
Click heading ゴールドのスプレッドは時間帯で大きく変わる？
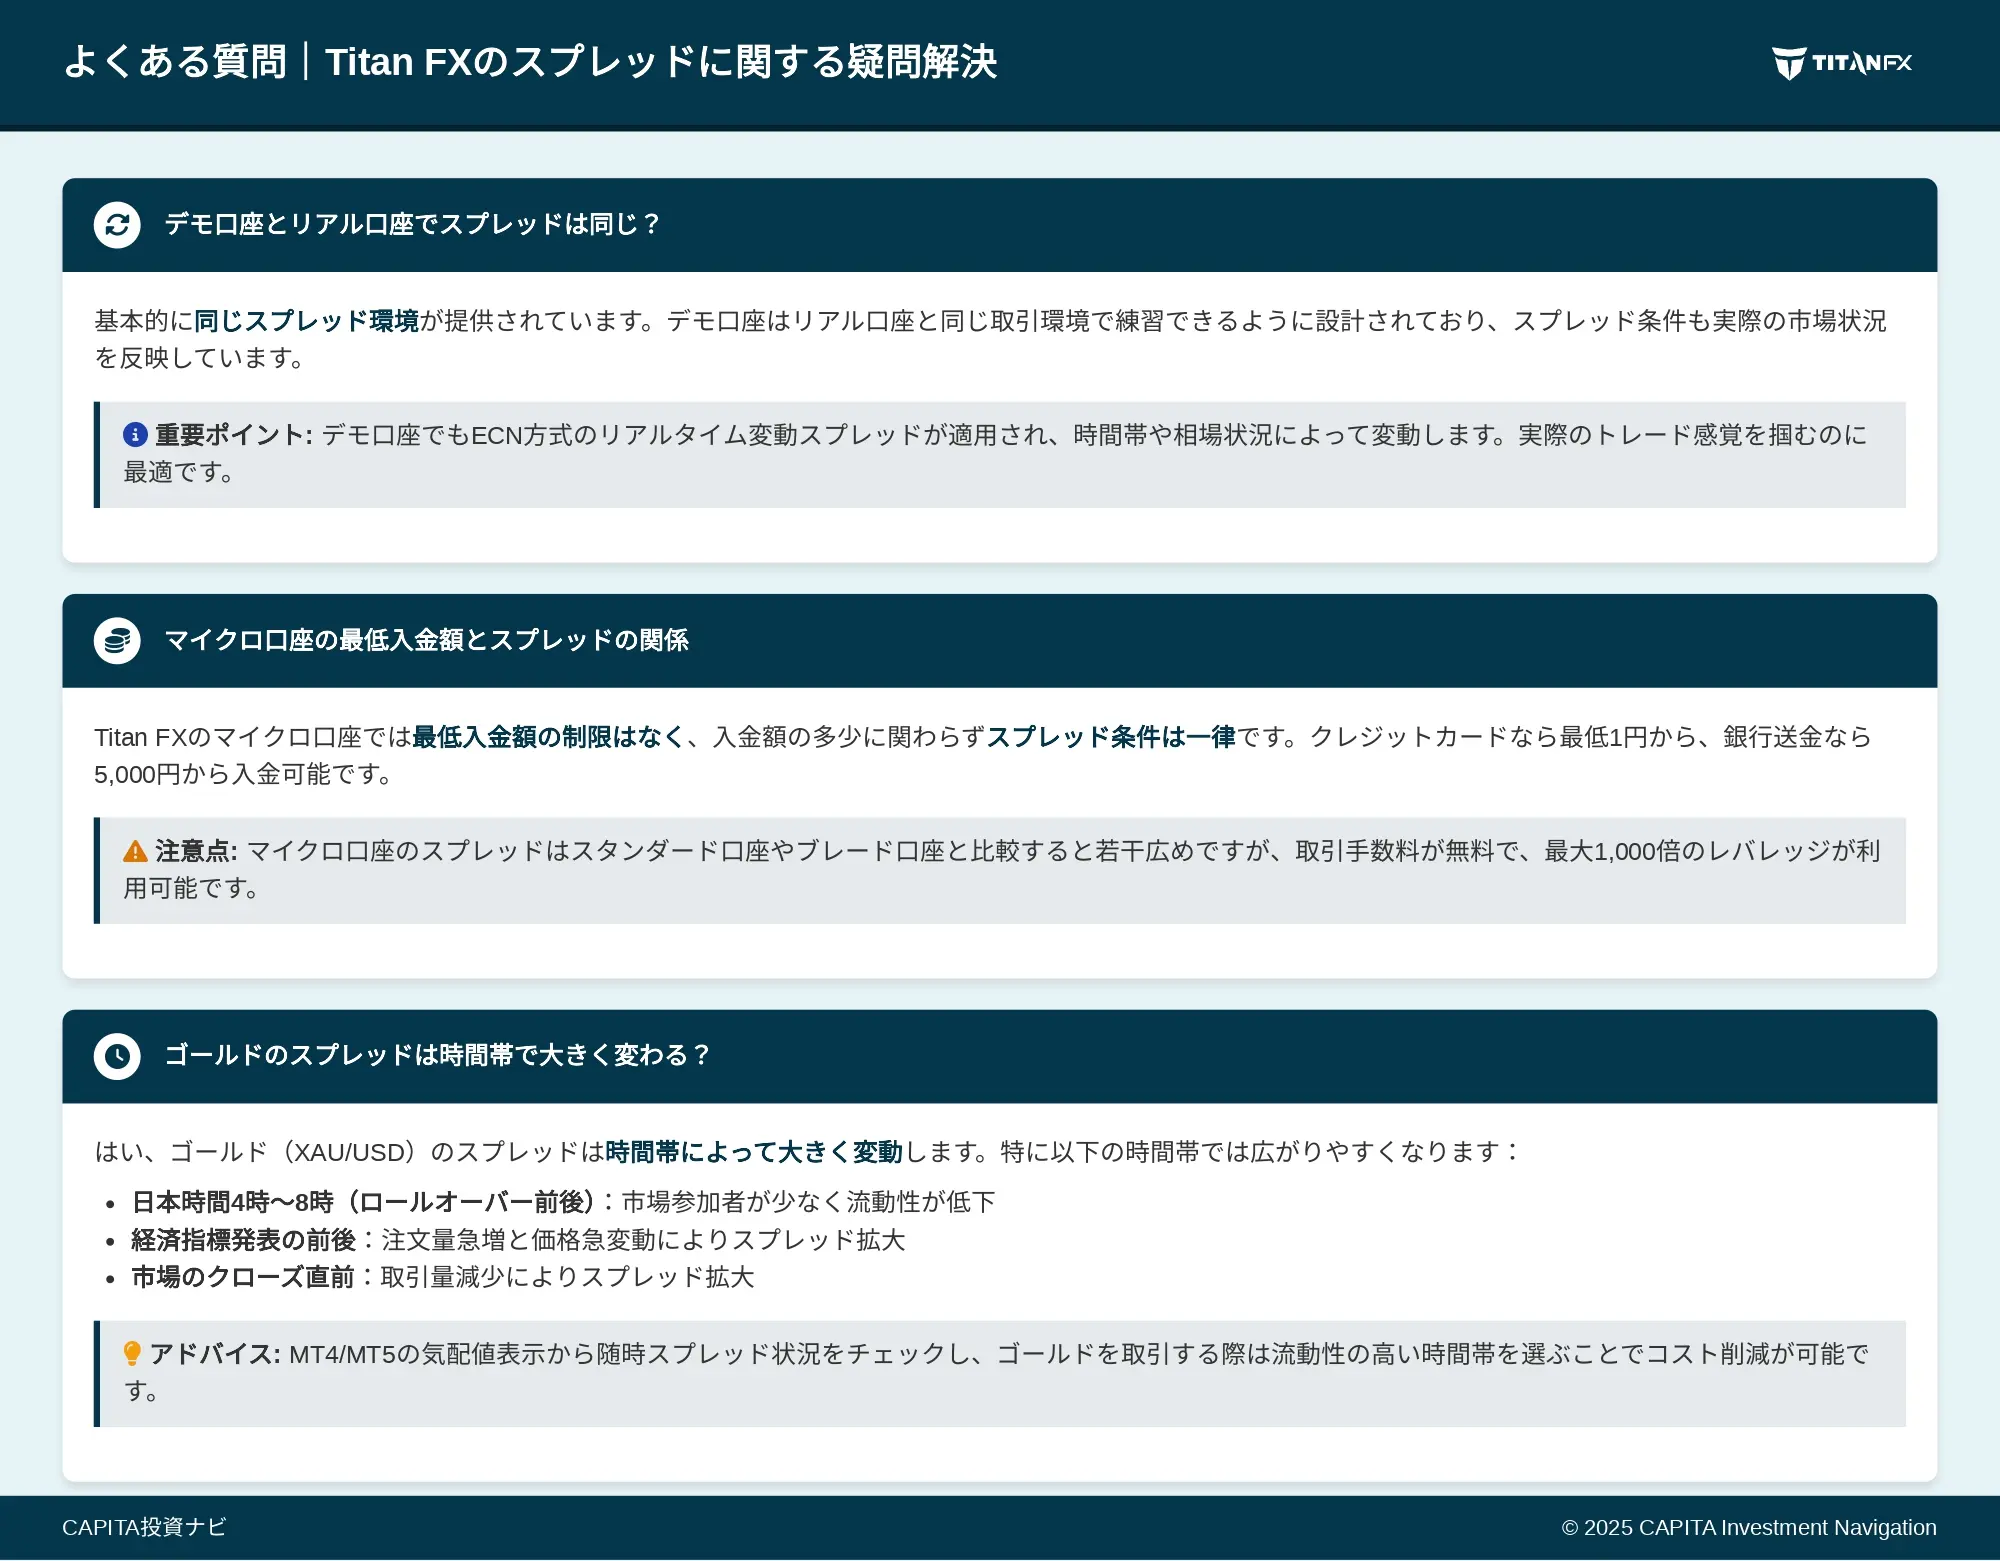(x=438, y=1055)
